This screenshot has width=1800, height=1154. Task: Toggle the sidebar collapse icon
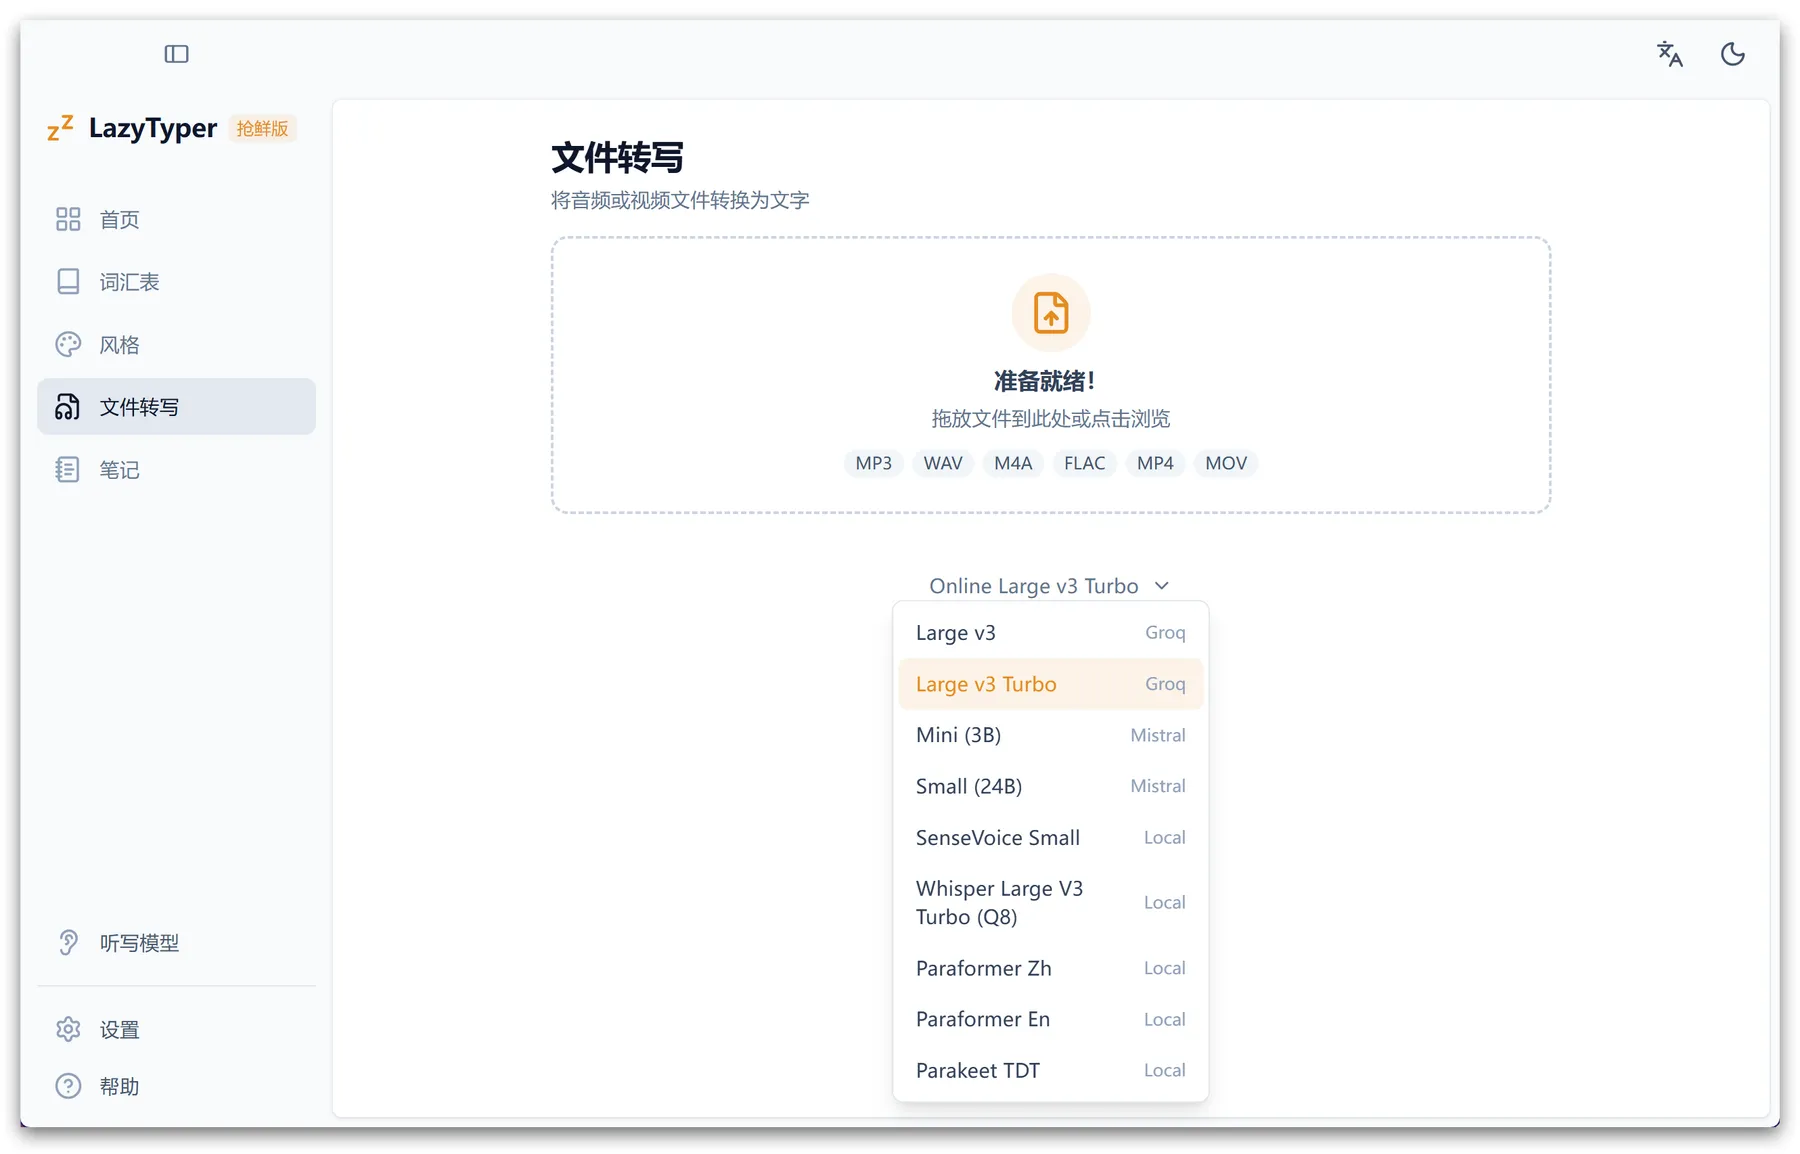tap(176, 54)
